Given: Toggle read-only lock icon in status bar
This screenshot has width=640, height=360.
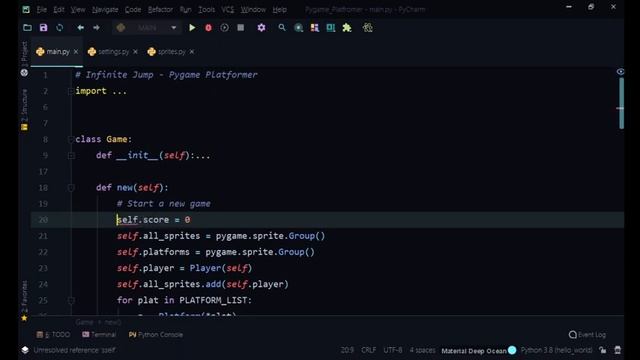Looking at the screenshot, I should click(603, 350).
